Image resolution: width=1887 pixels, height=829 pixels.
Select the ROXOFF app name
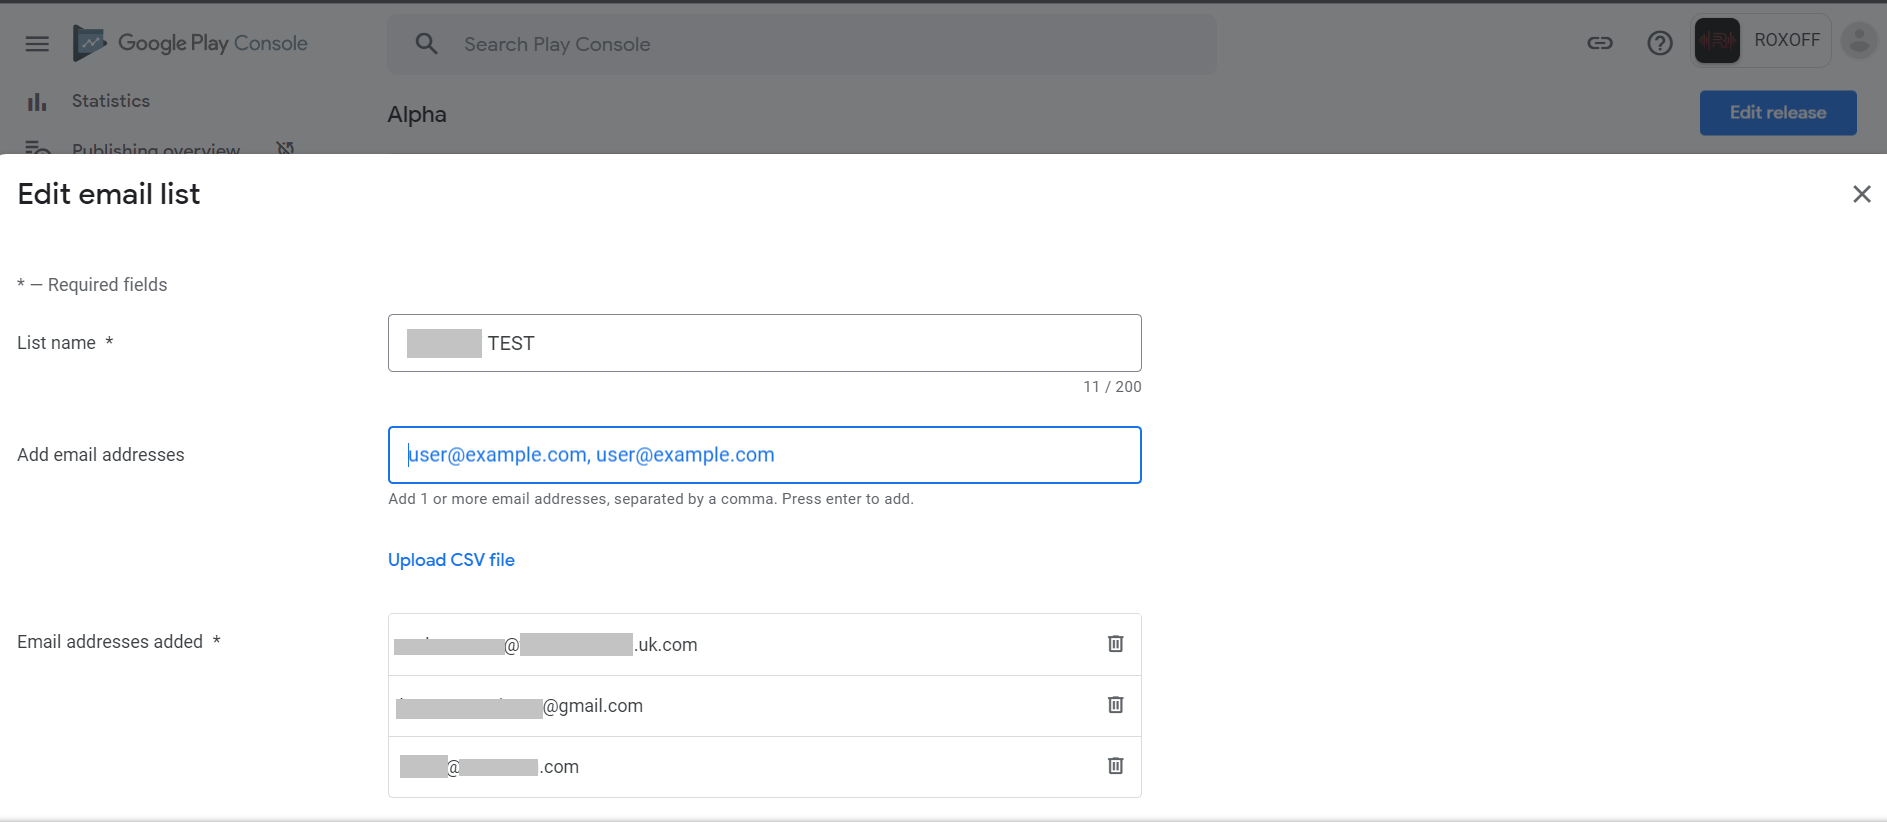tap(1787, 40)
